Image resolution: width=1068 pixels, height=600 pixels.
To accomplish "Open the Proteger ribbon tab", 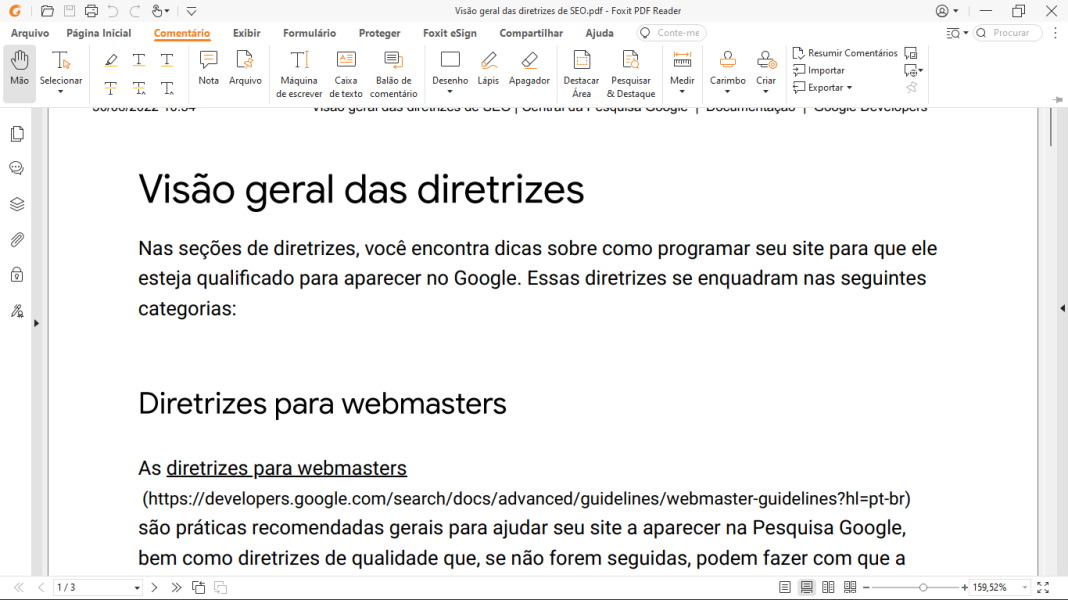I will tap(379, 32).
